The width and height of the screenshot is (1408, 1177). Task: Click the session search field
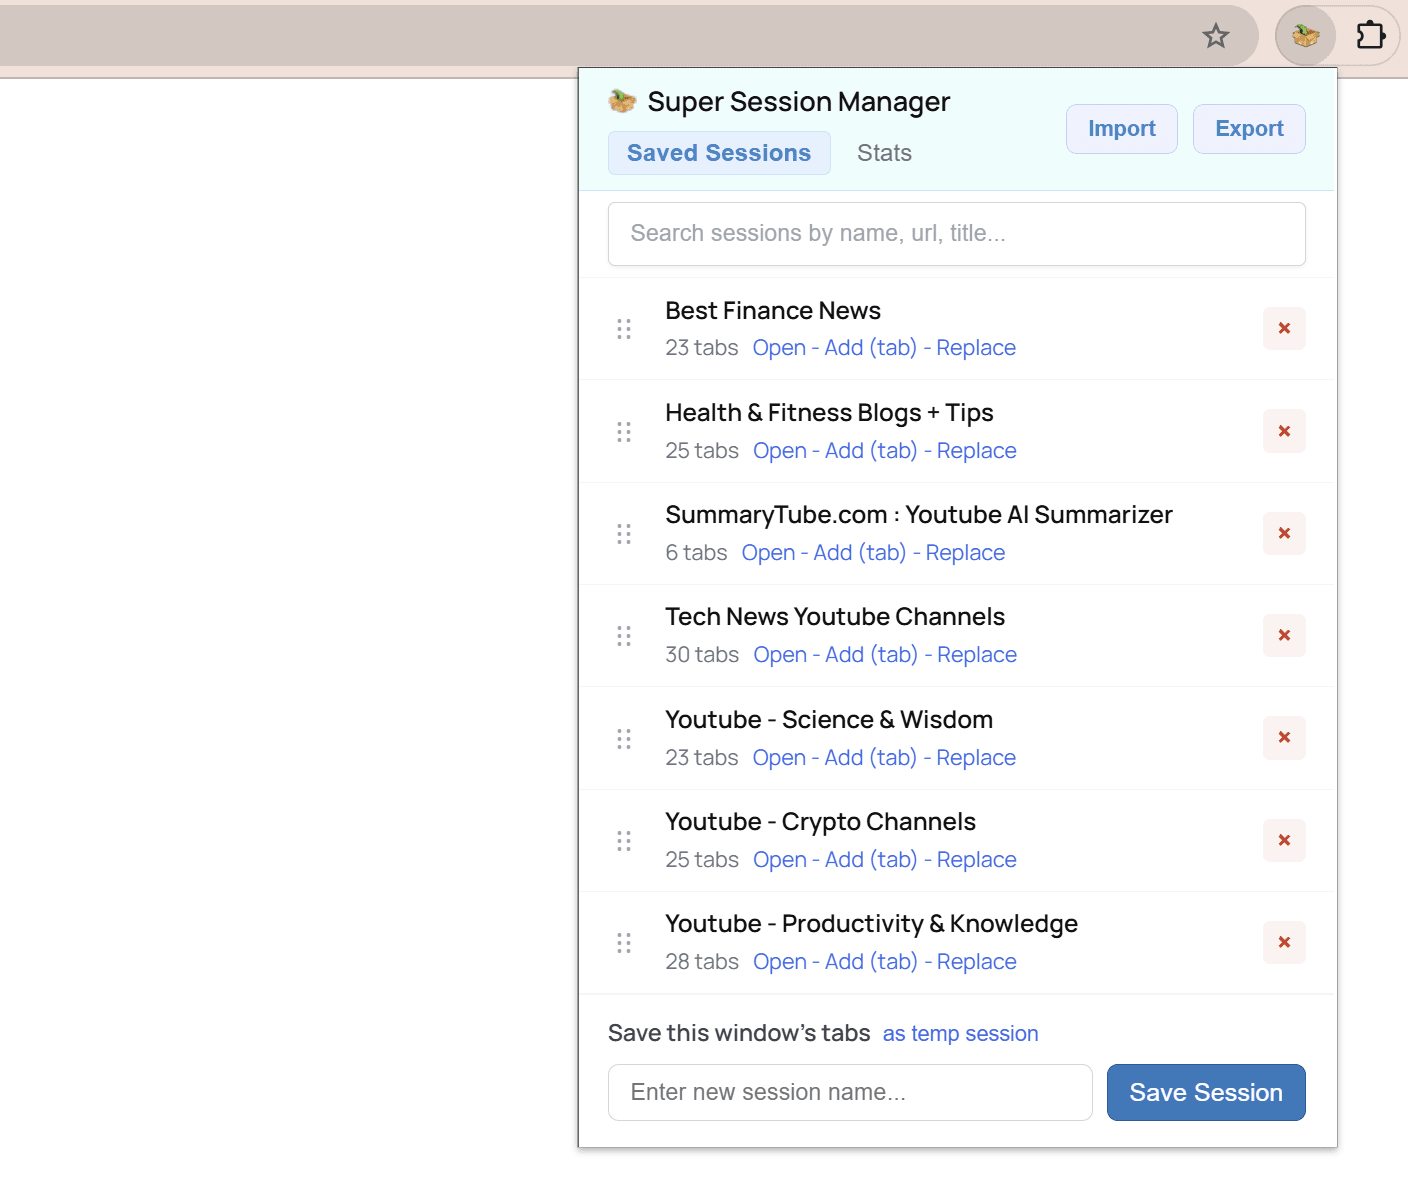(x=956, y=233)
